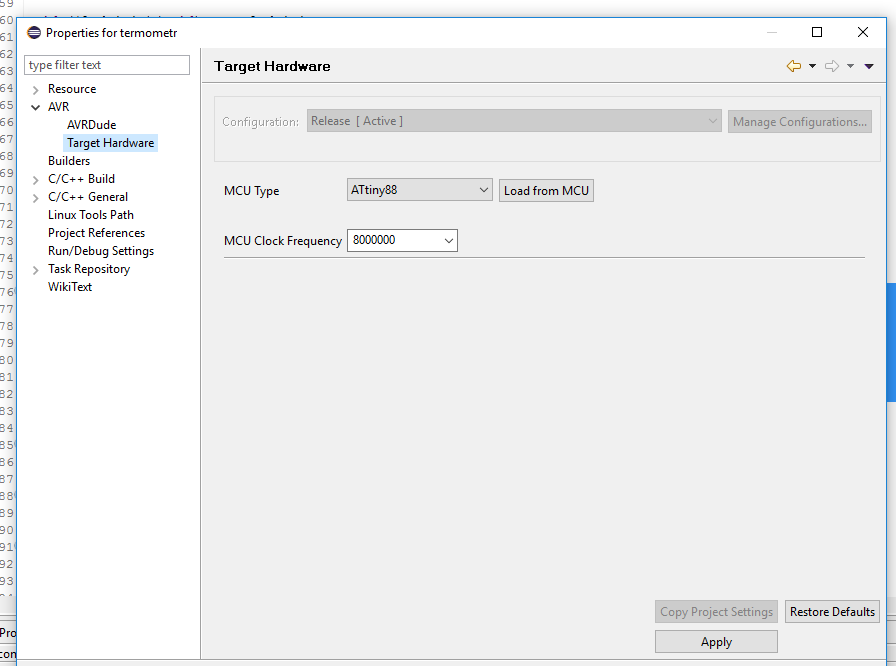Click the Apply button
896x666 pixels.
(716, 642)
